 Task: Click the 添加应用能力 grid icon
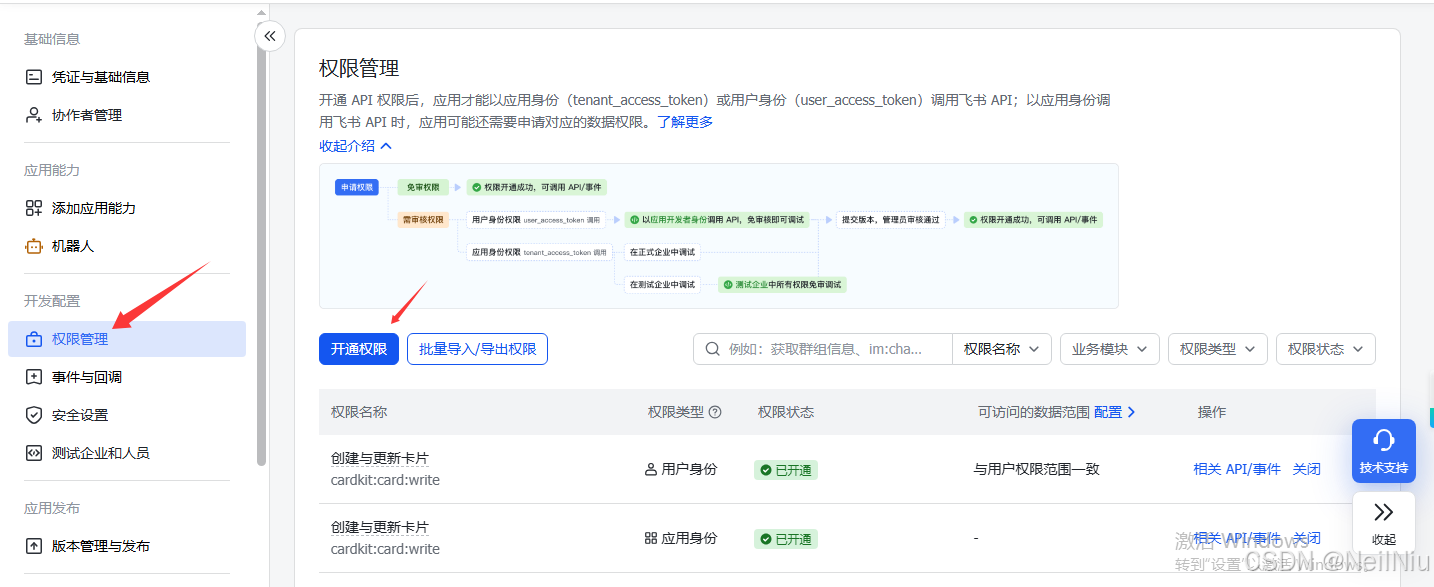[x=34, y=208]
